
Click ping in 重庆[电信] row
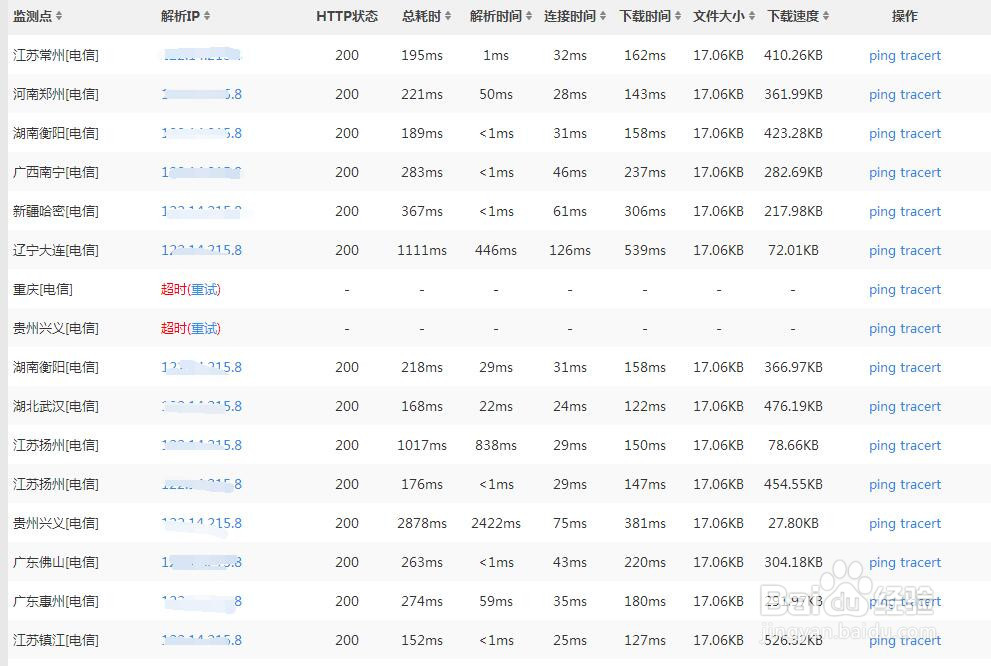pyautogui.click(x=882, y=290)
